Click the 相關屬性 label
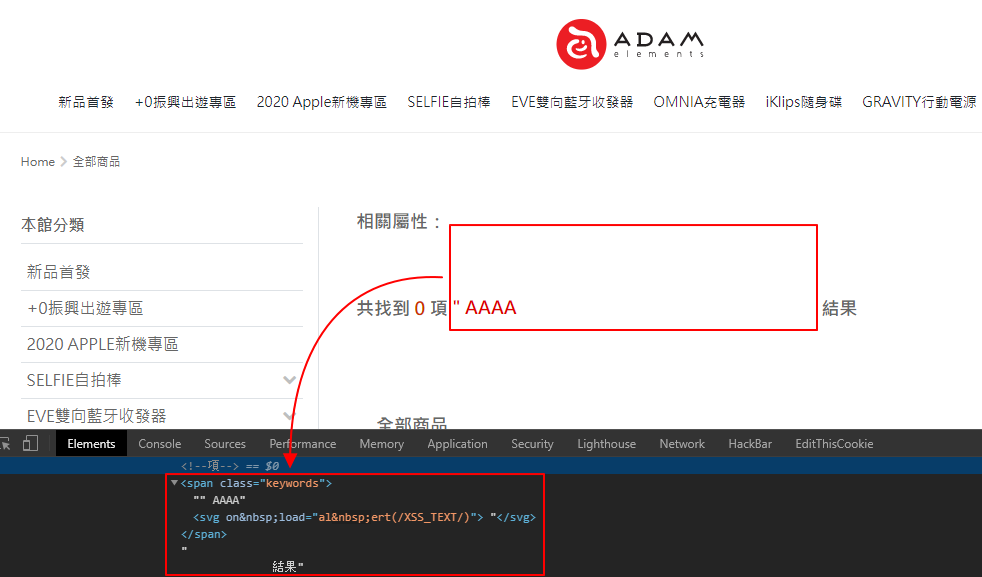 [399, 222]
